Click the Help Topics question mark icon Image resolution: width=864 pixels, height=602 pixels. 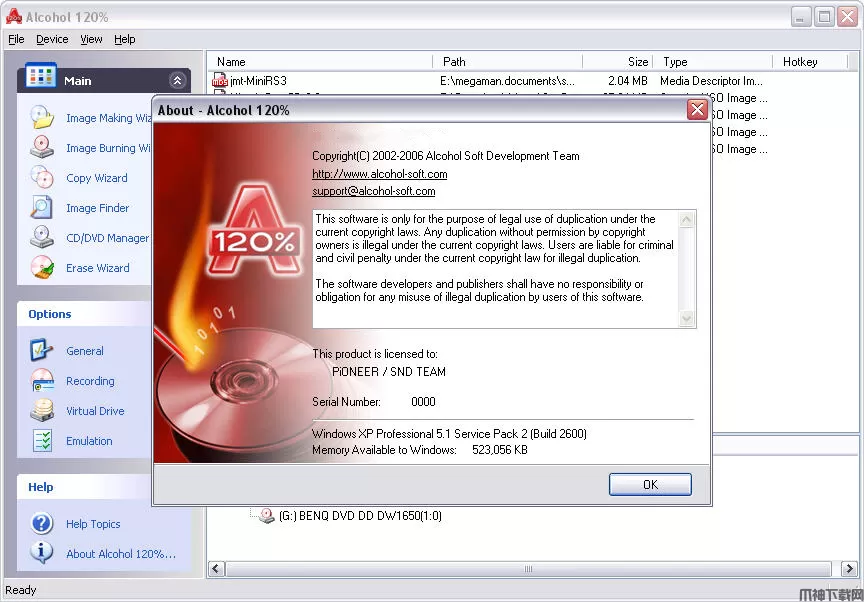[x=42, y=523]
